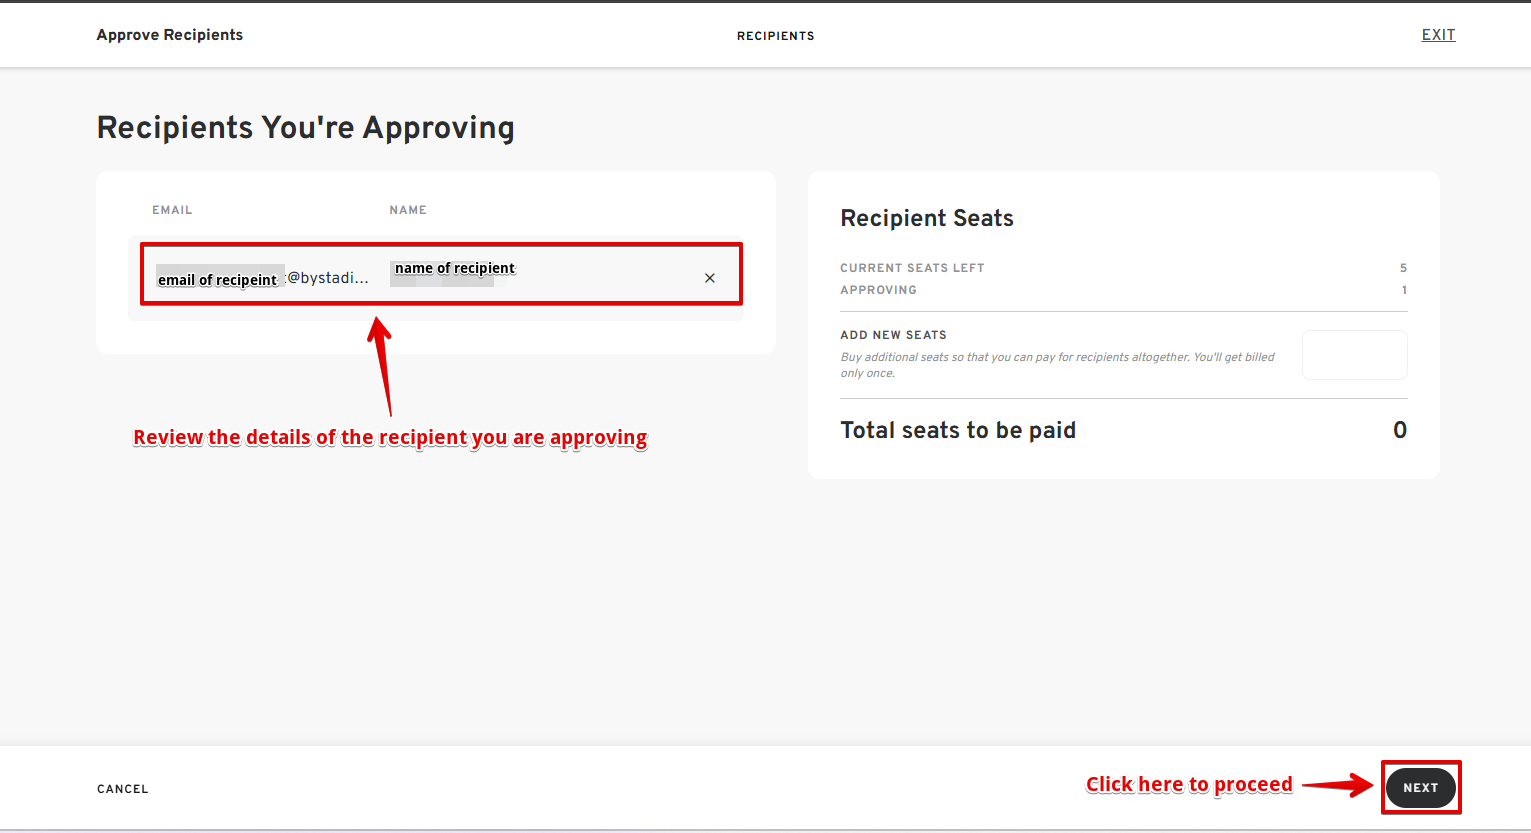Click the recipient's name in the row
1531x833 pixels.
click(x=454, y=269)
